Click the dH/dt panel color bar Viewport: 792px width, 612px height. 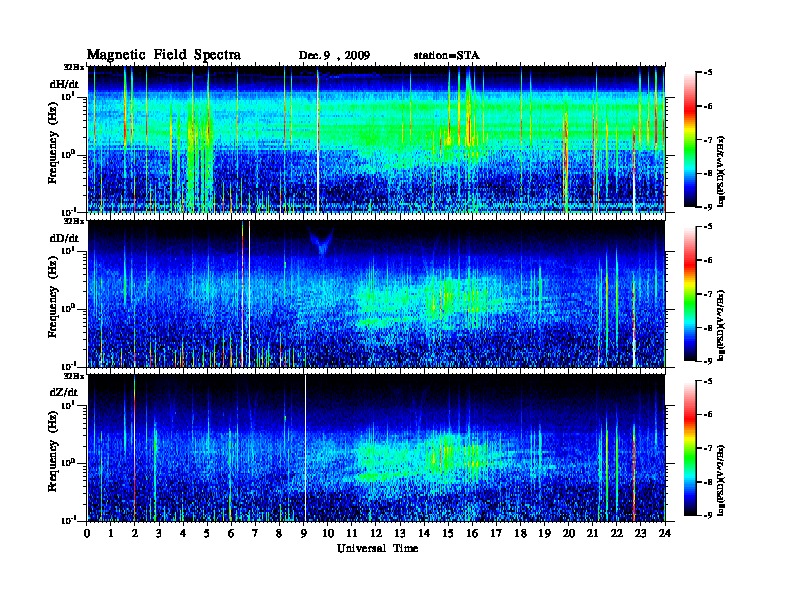690,140
